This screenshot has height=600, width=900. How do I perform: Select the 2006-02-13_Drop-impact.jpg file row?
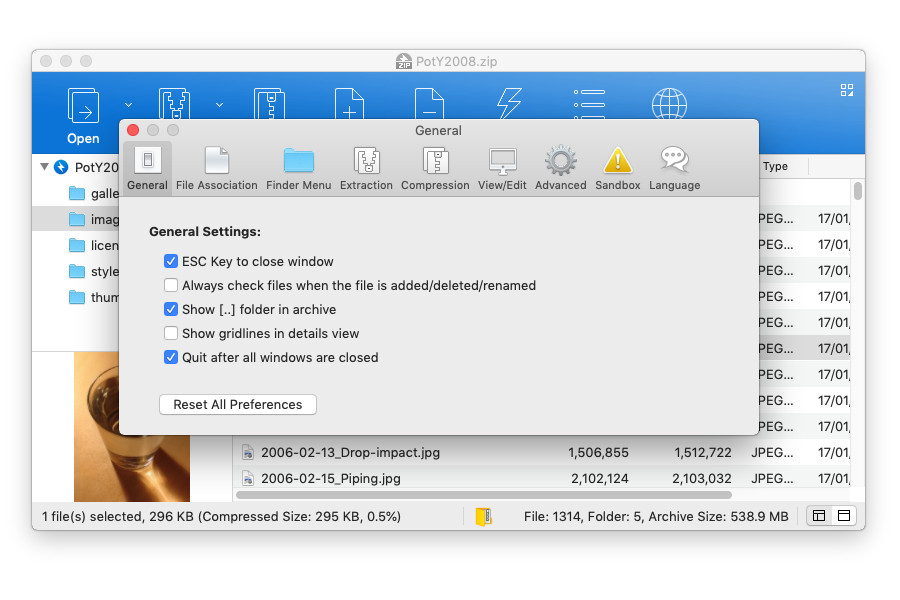(x=350, y=453)
